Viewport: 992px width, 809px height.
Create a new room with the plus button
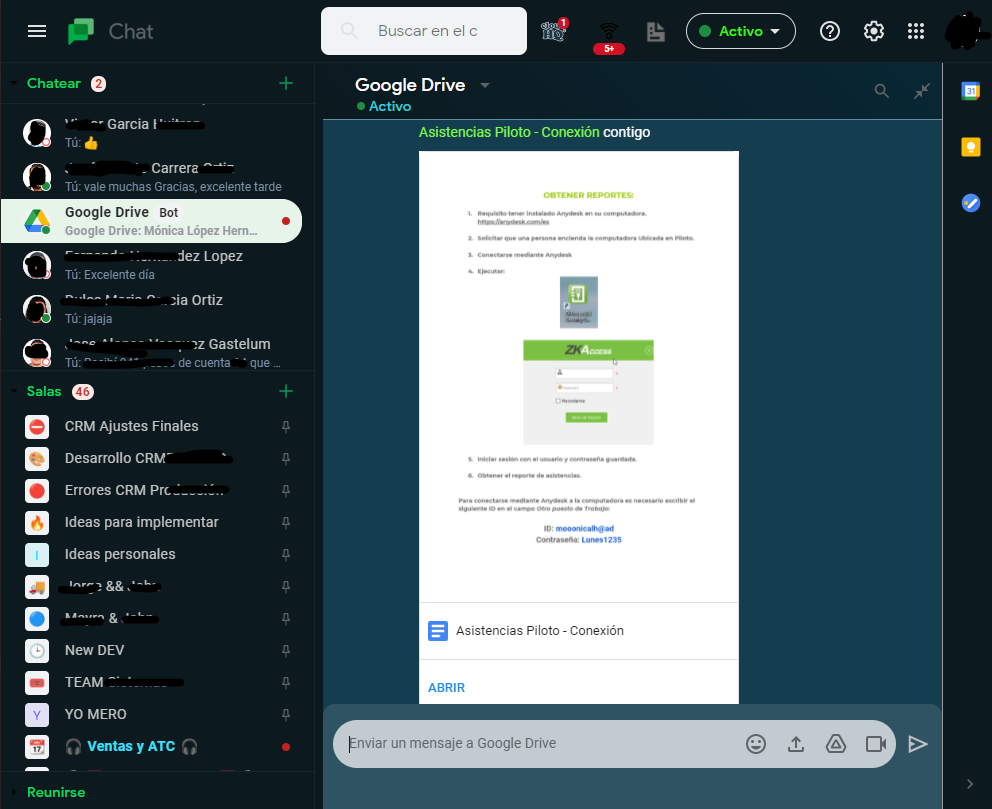[x=287, y=391]
